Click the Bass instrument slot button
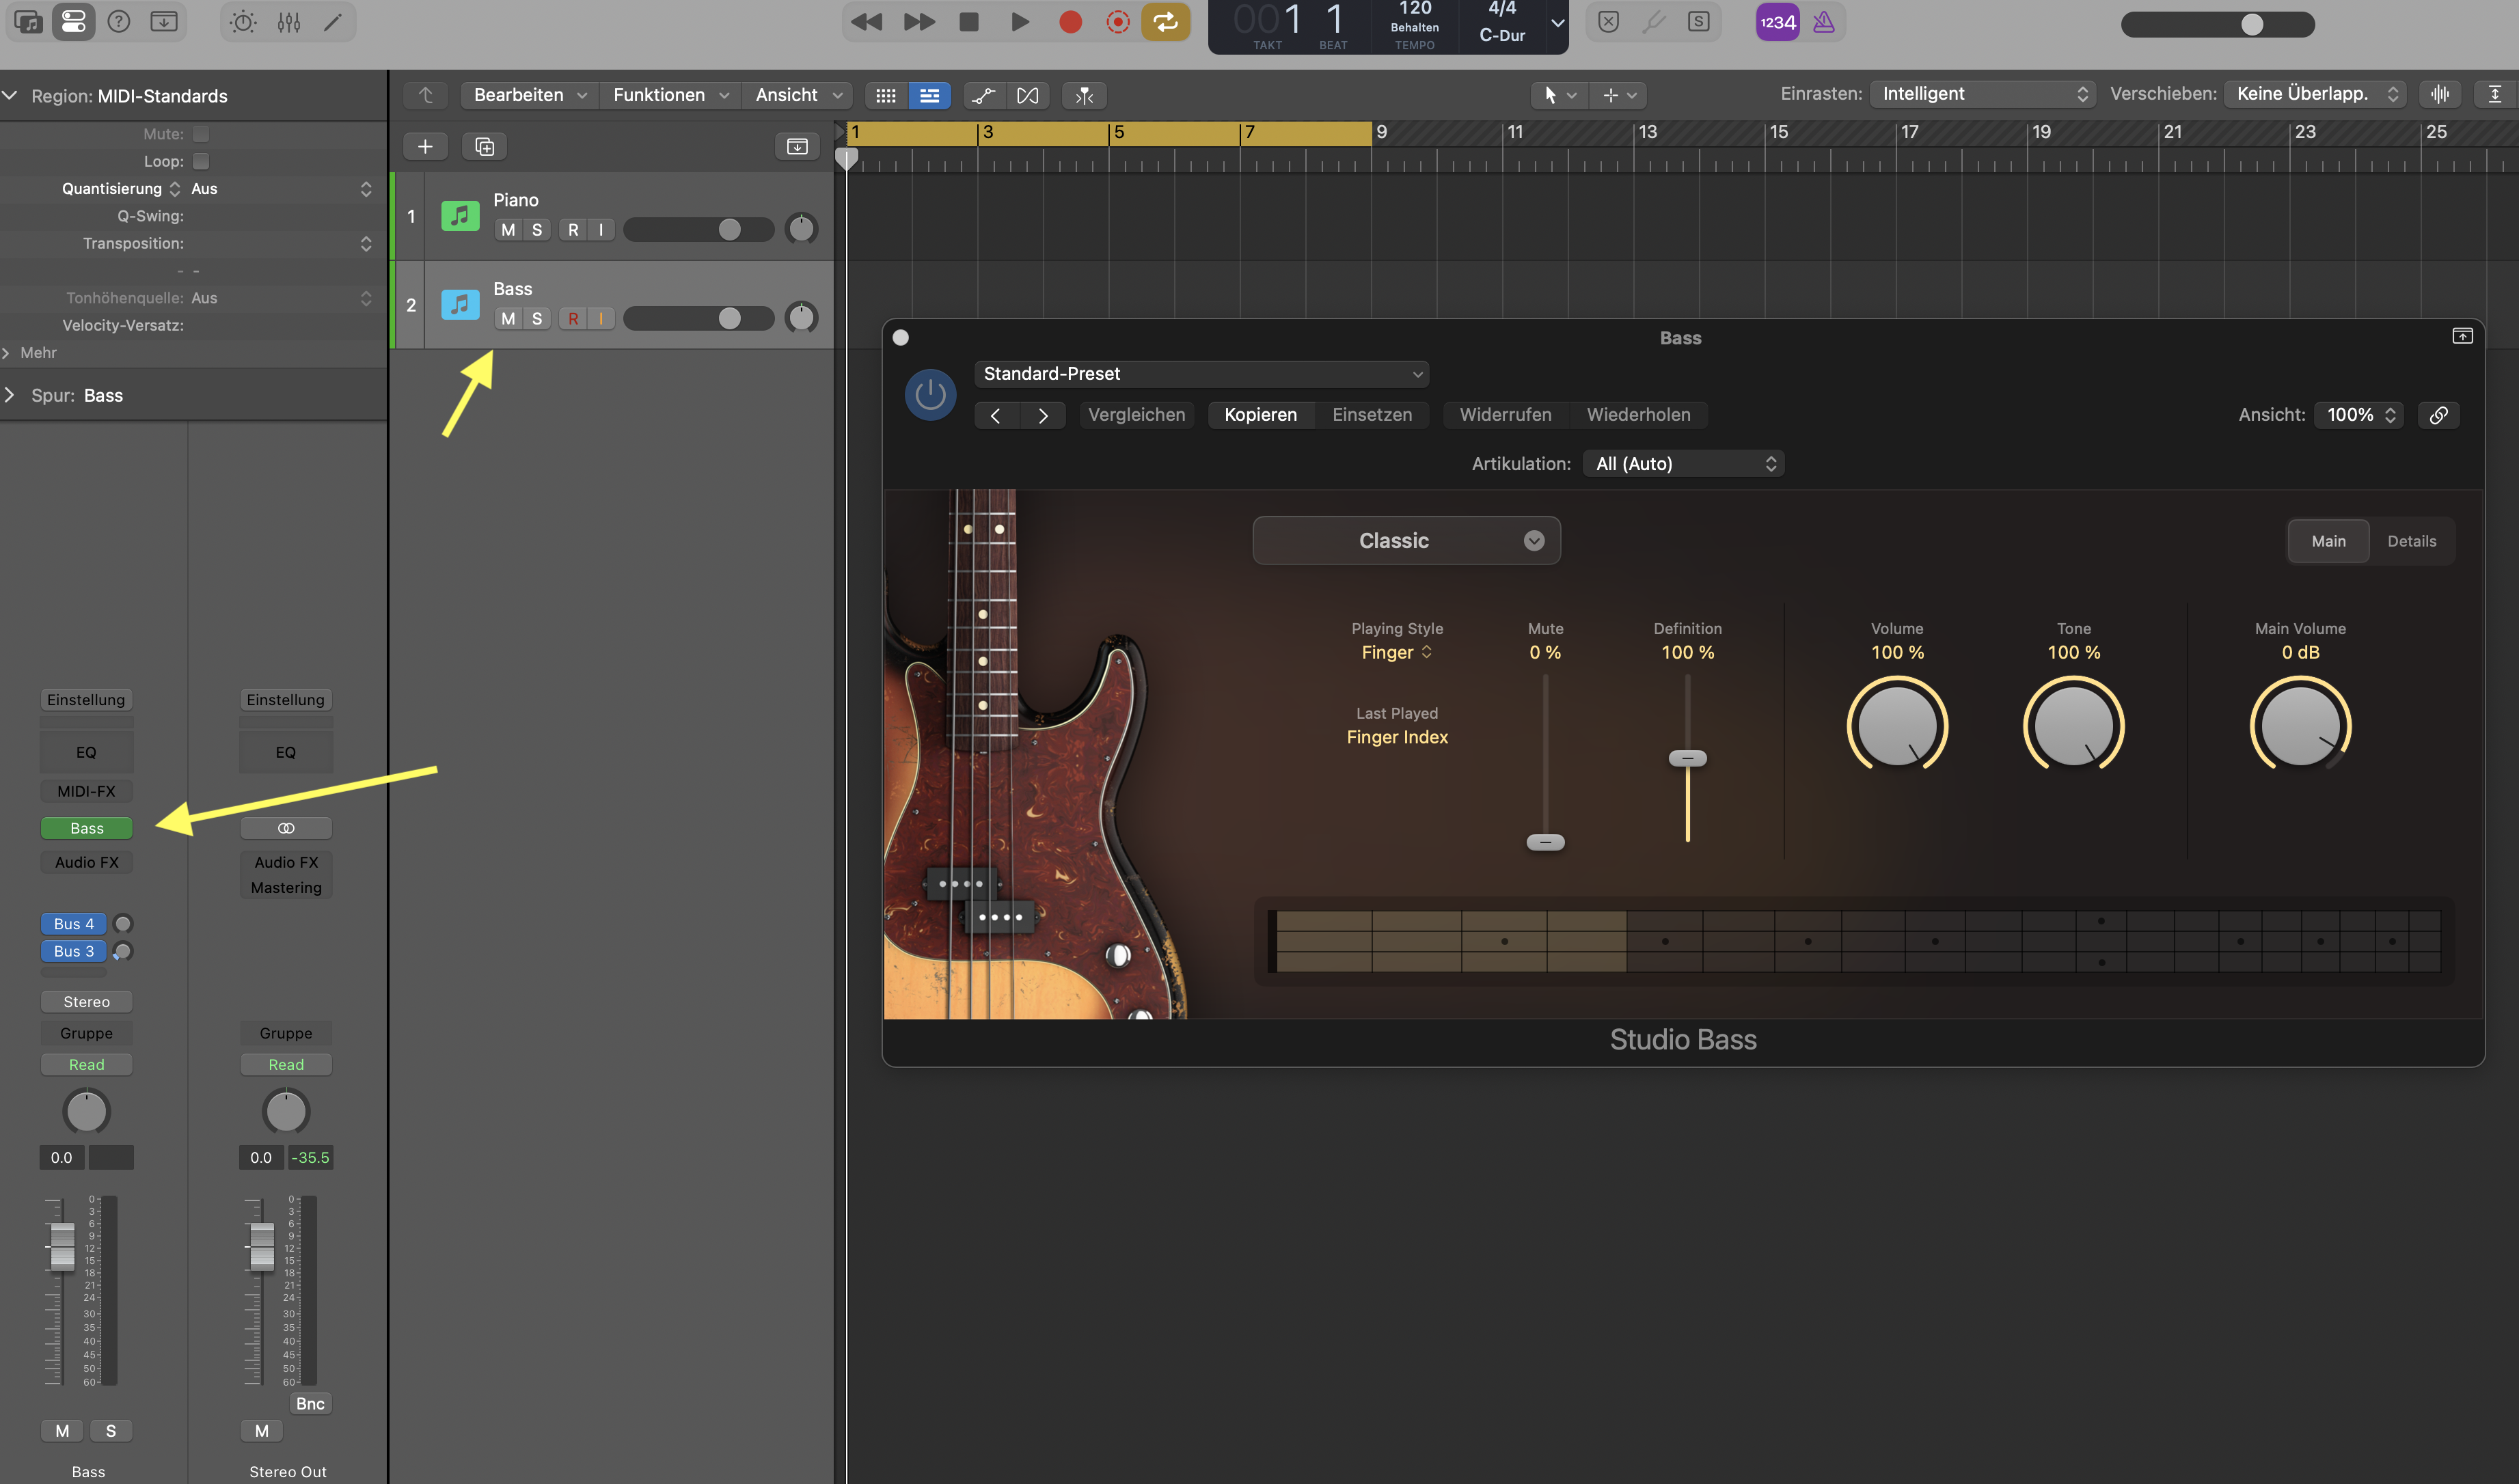 (87, 829)
